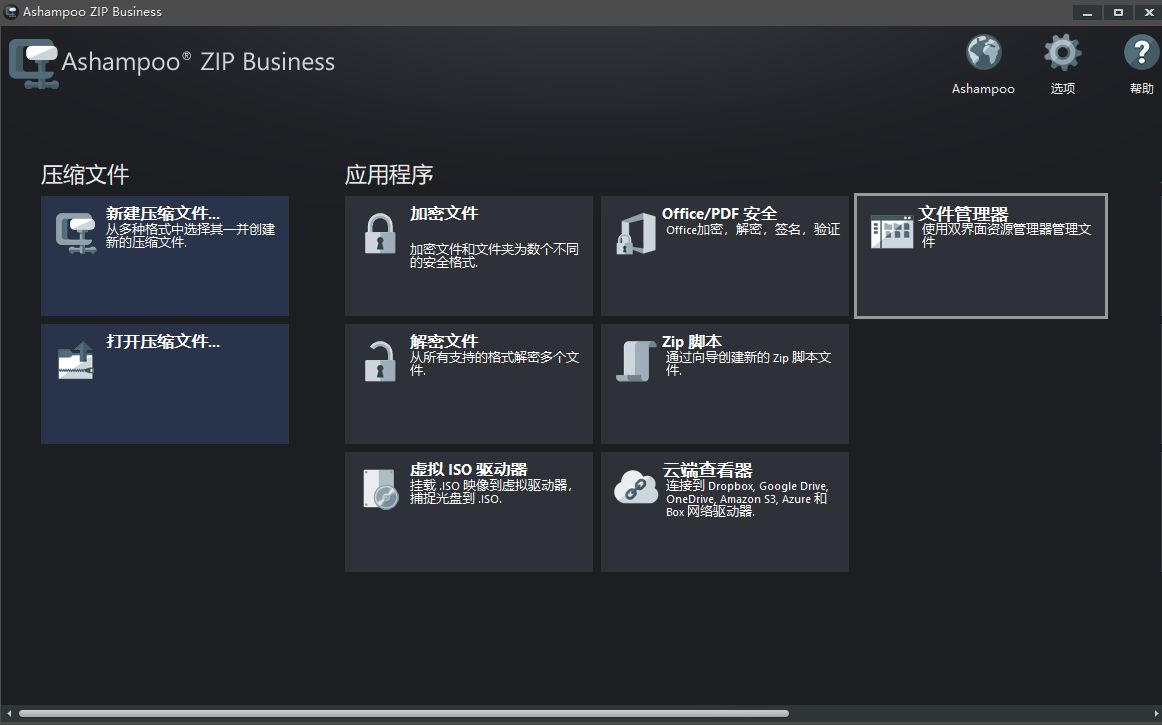Image resolution: width=1162 pixels, height=725 pixels.
Task: Click the folder icon on 打开压缩文件 tile
Action: [76, 360]
